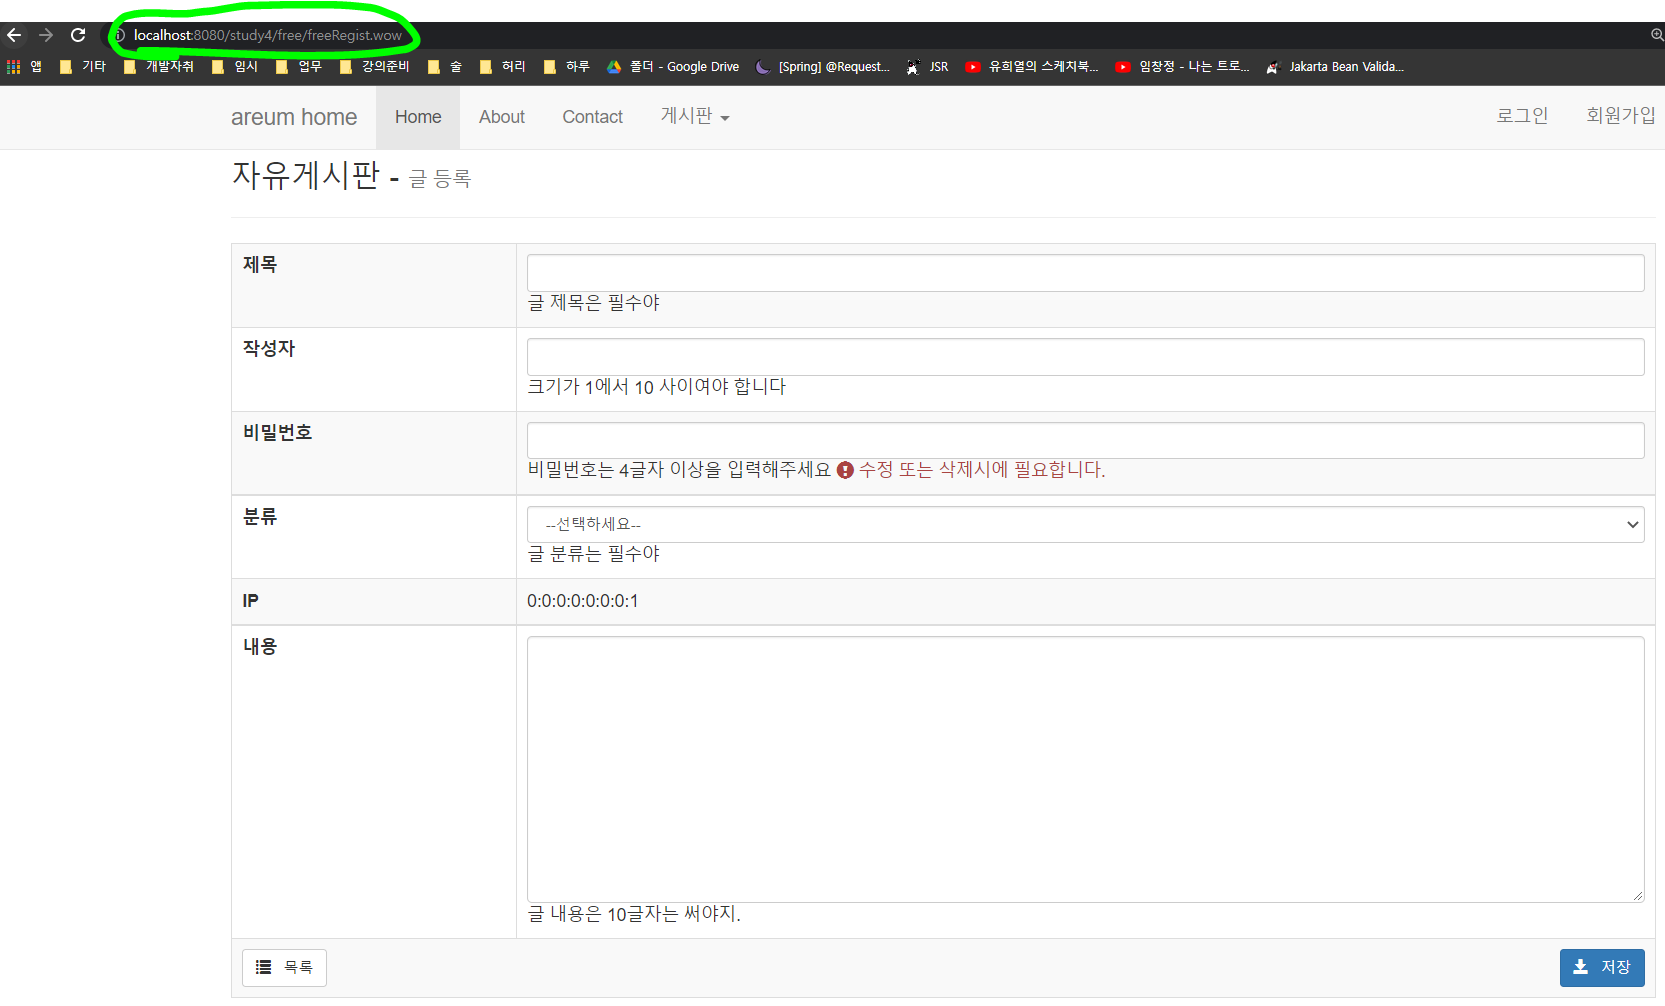Click the '크기가 1에서 10 사이여야 합니다' message
The width and height of the screenshot is (1665, 1006).
tap(657, 387)
